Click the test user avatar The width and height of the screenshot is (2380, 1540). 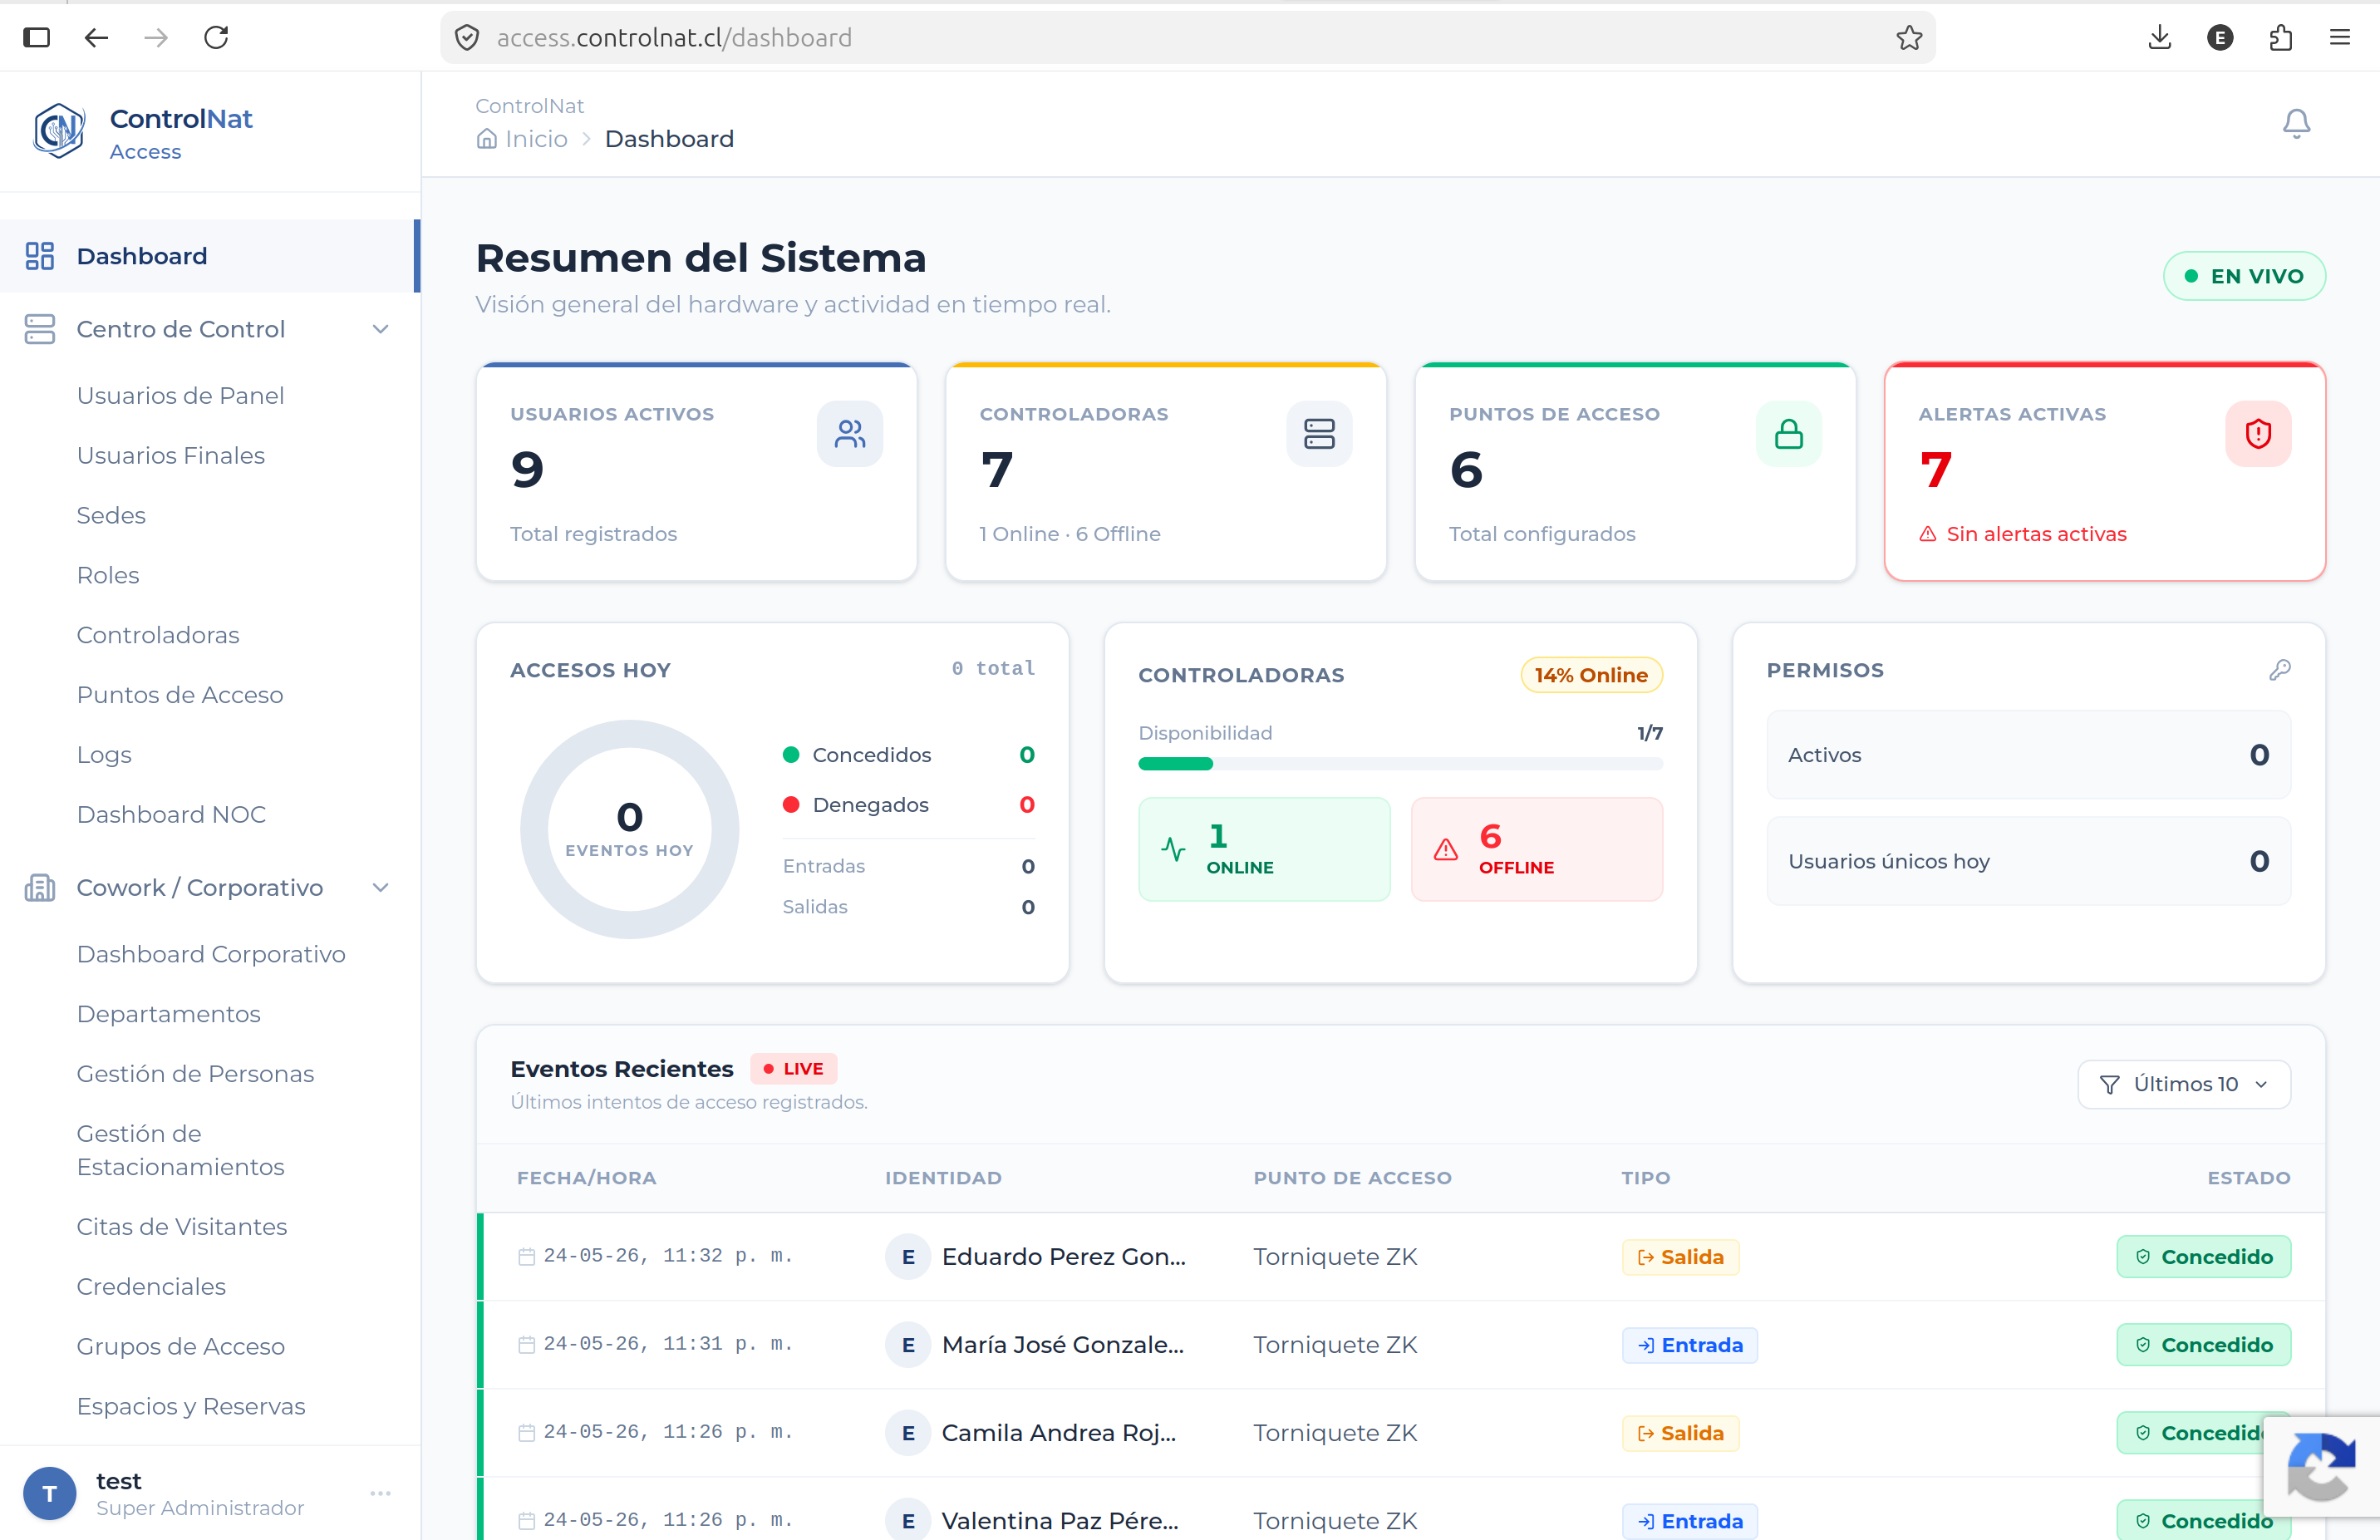click(x=50, y=1493)
